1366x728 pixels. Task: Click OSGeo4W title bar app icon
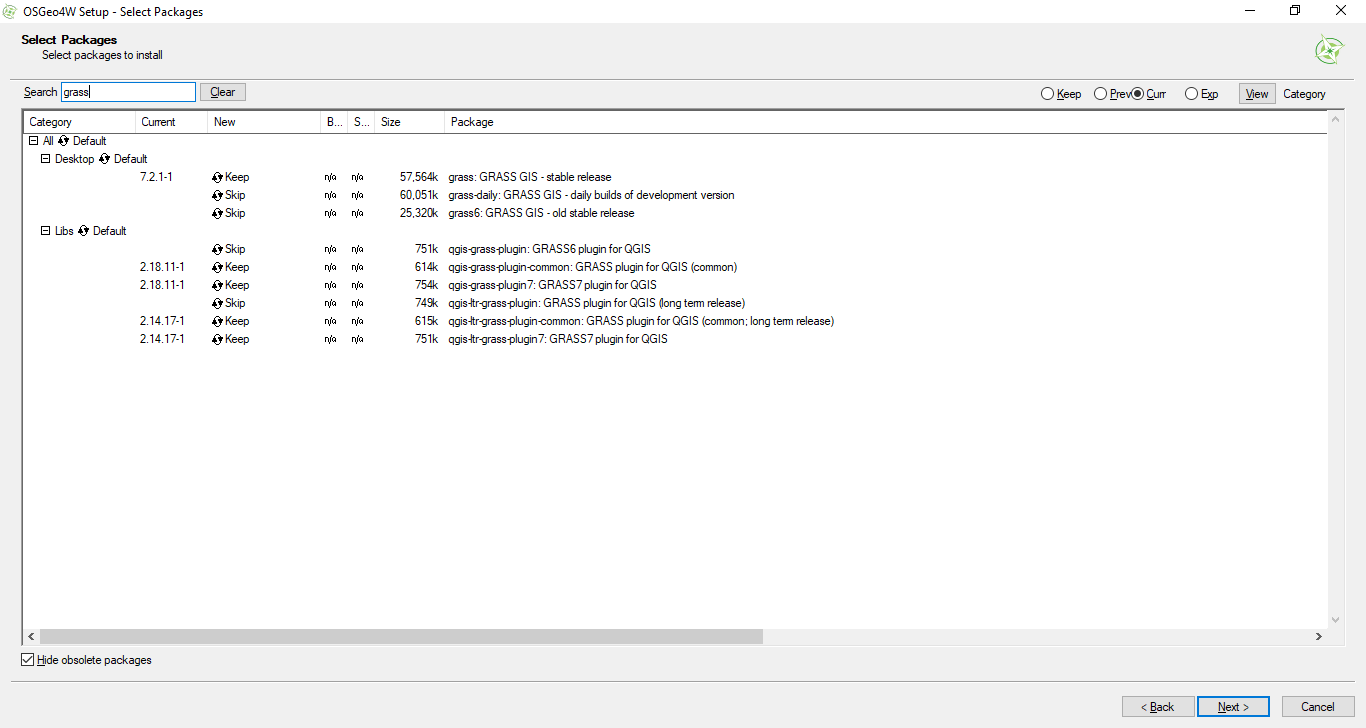pos(10,11)
